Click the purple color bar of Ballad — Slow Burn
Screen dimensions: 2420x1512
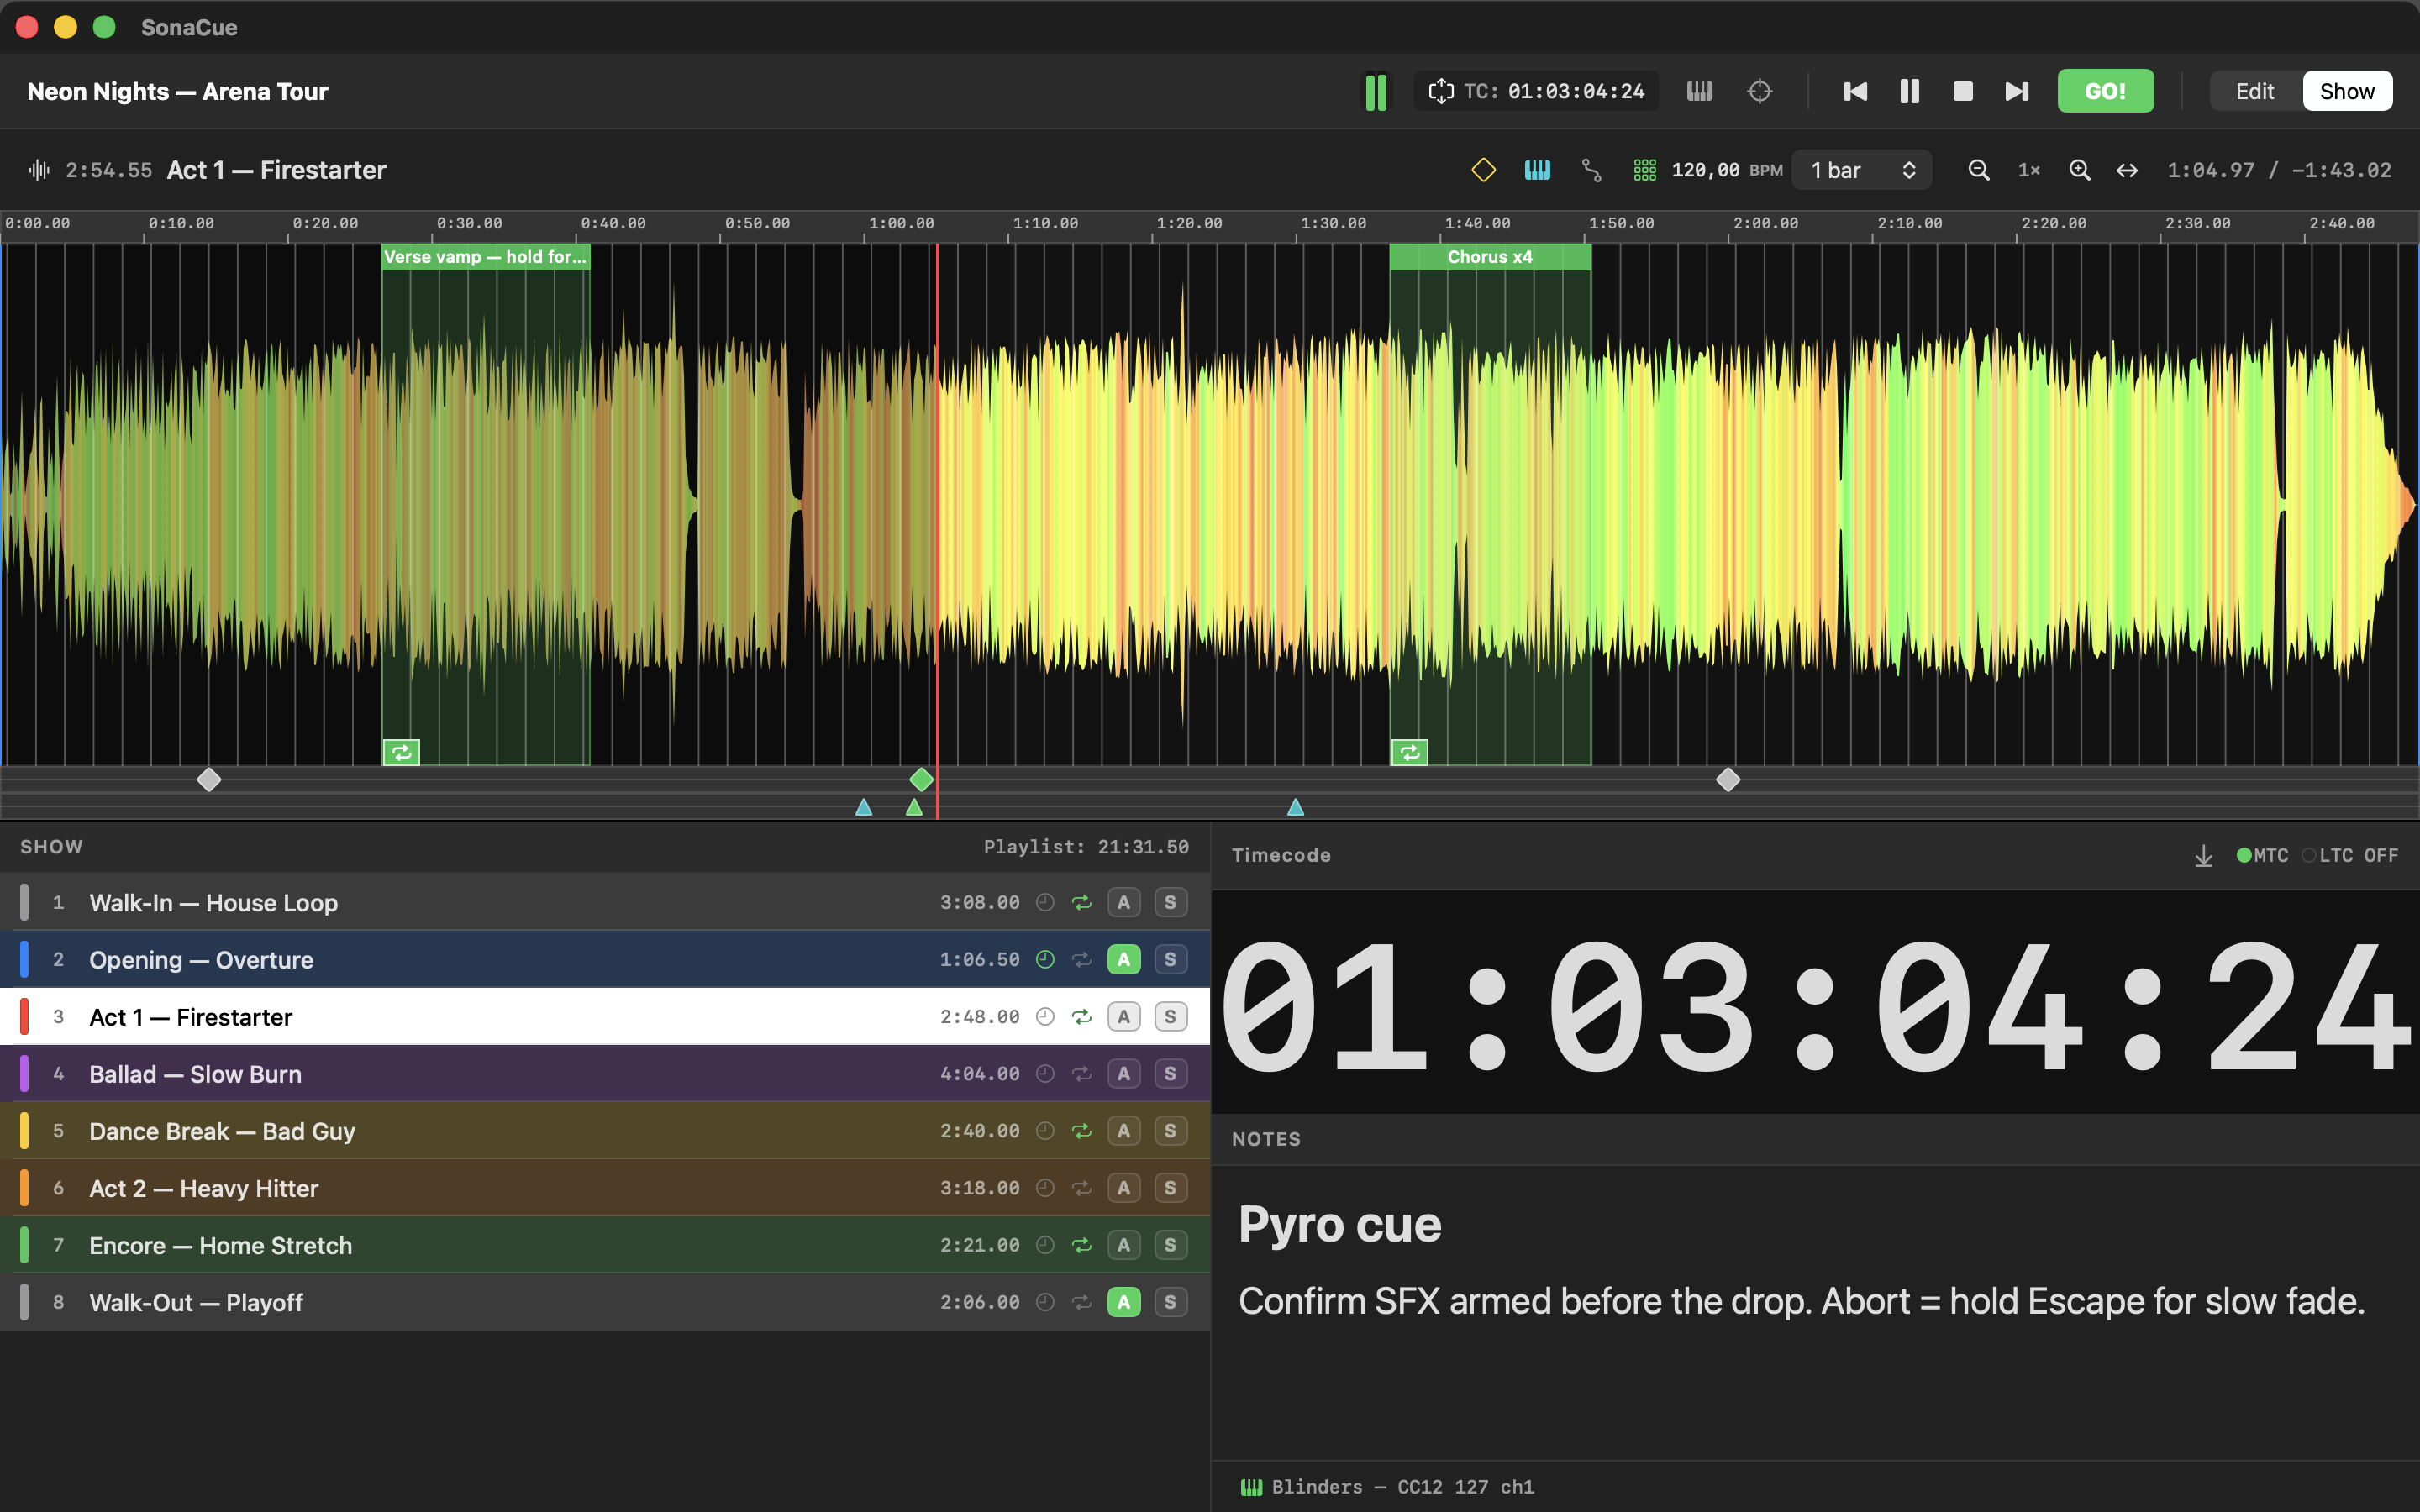24,1073
